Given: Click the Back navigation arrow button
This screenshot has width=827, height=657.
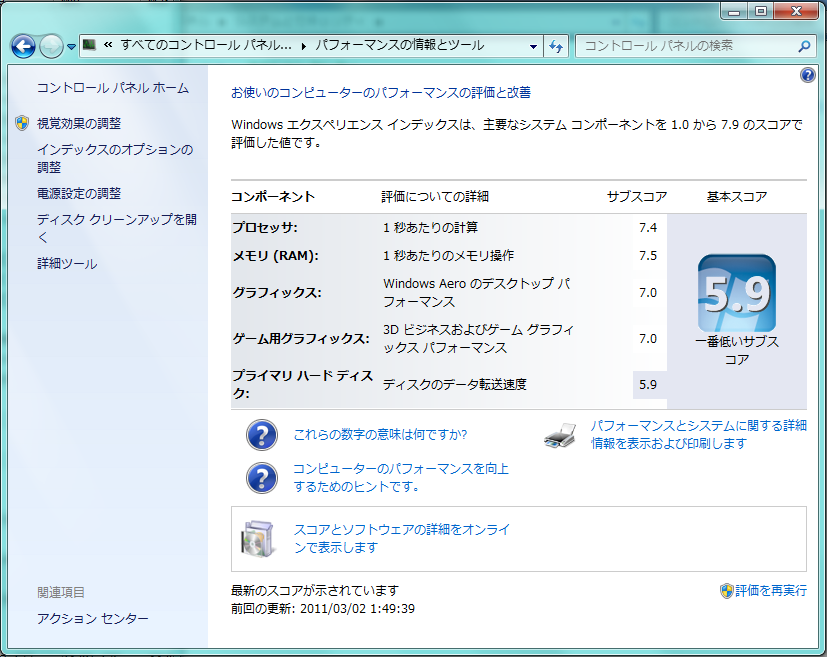Looking at the screenshot, I should 23,46.
